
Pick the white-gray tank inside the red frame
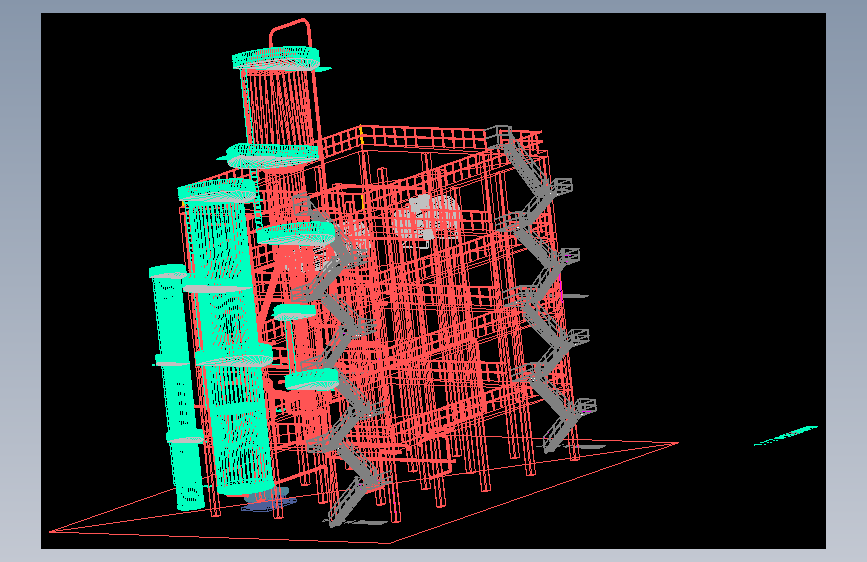[426, 220]
